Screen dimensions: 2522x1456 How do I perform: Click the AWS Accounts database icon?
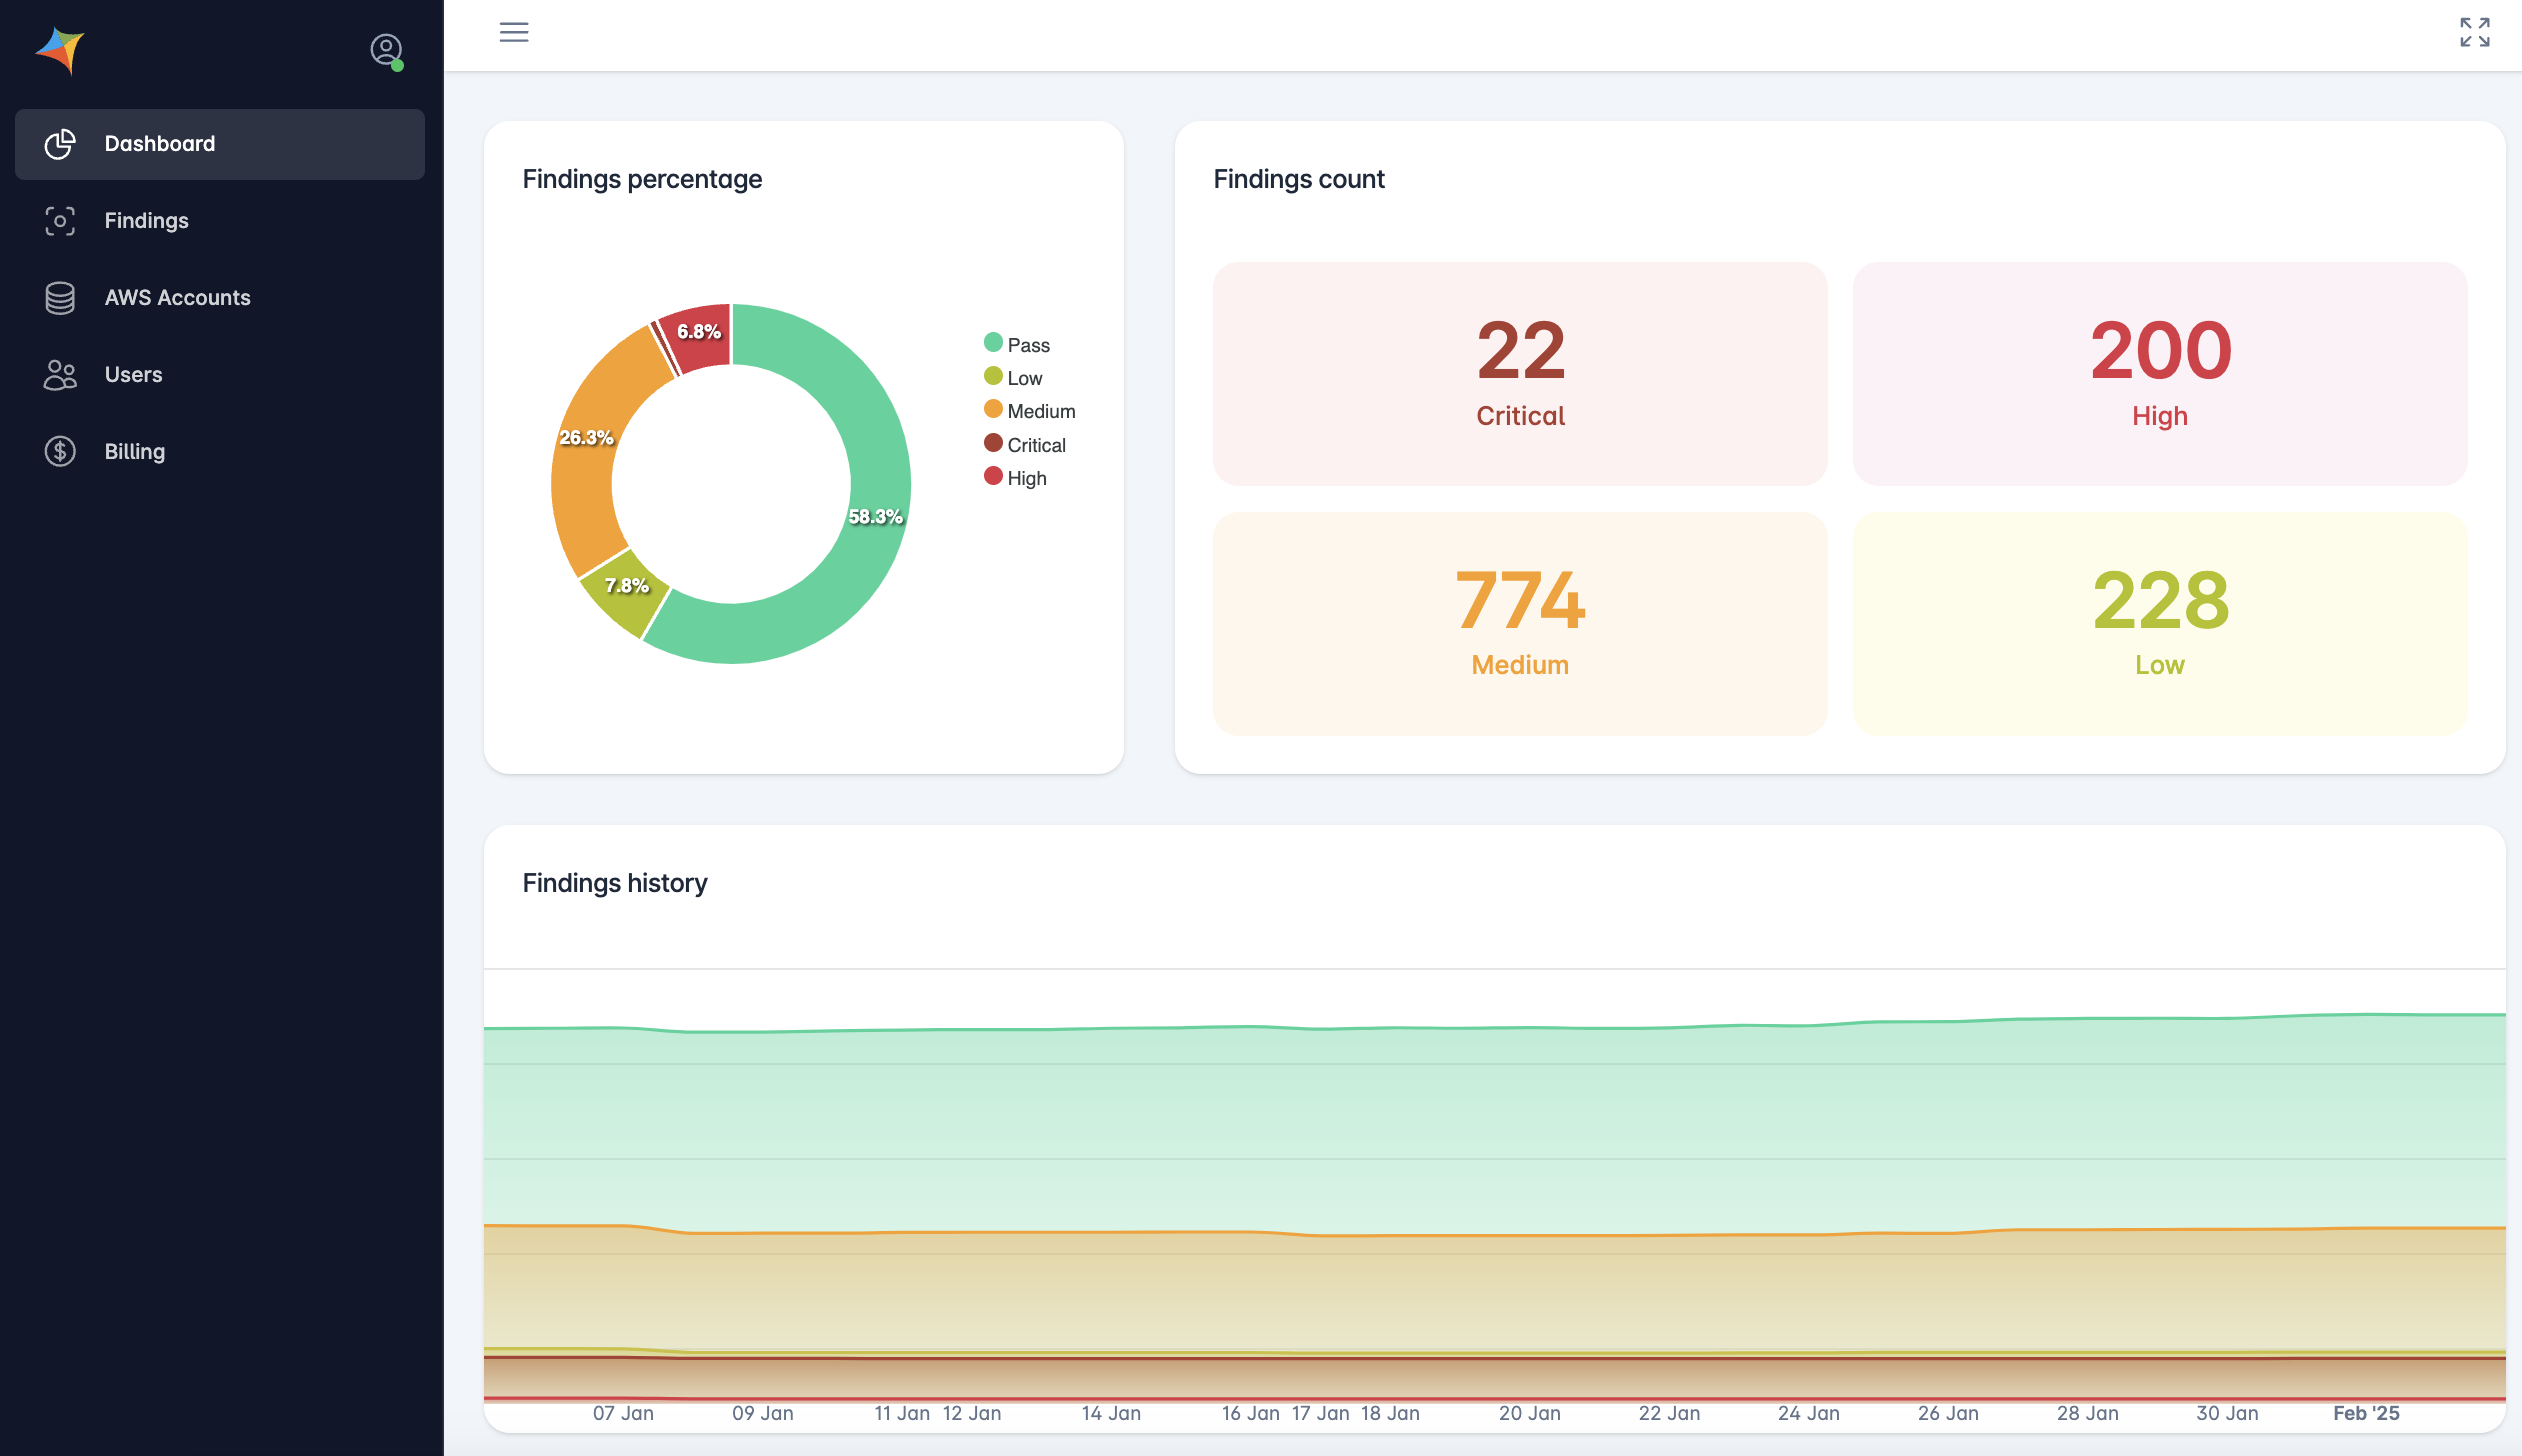(x=60, y=298)
